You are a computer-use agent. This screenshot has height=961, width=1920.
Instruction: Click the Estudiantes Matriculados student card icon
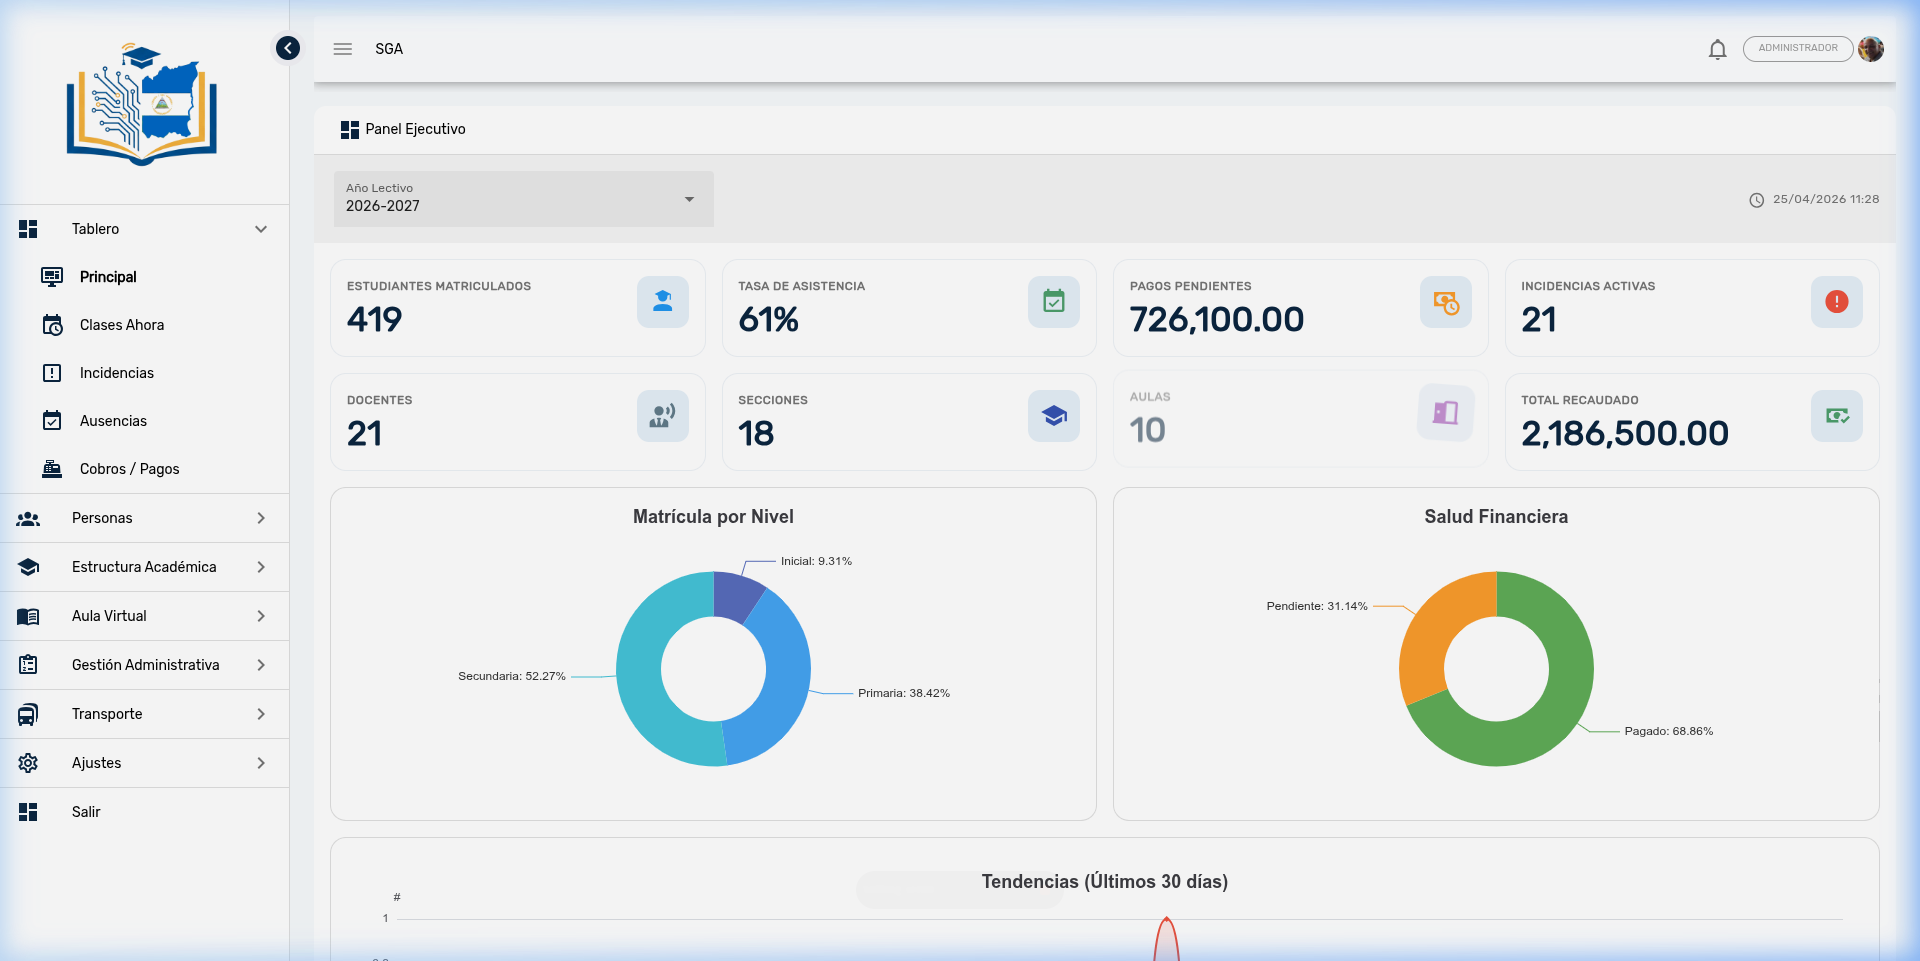662,302
